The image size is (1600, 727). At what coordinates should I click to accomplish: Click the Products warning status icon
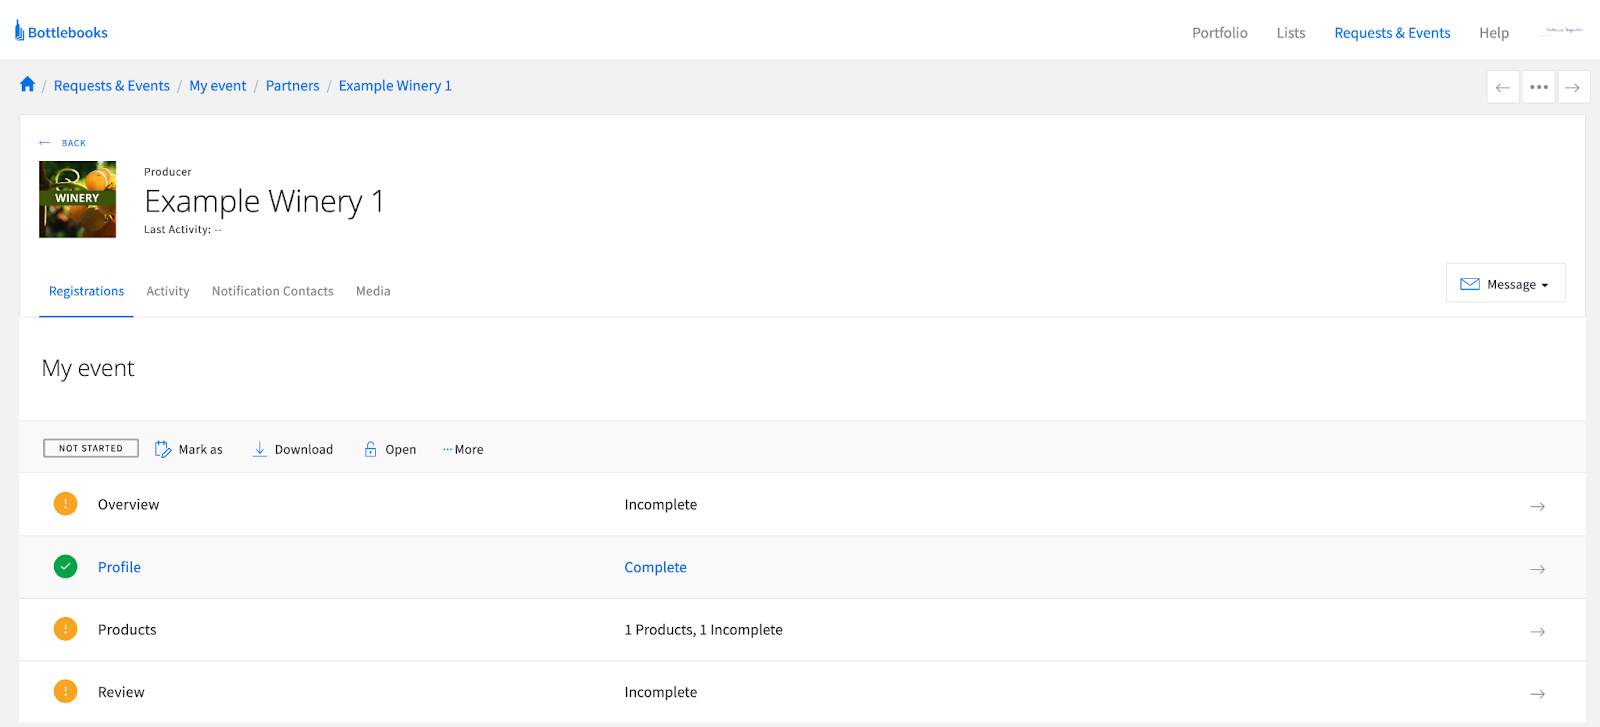(65, 629)
